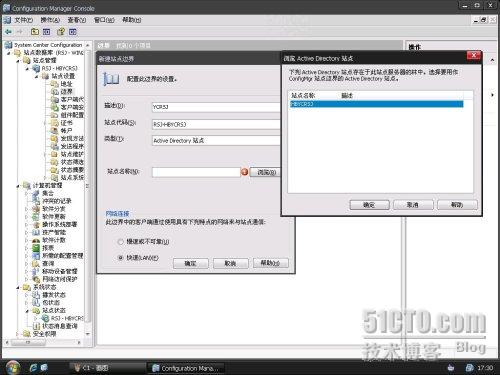Viewport: 500px width, 375px height.
Task: Click the Back arrow toolbar icon
Action: (x=8, y=32)
